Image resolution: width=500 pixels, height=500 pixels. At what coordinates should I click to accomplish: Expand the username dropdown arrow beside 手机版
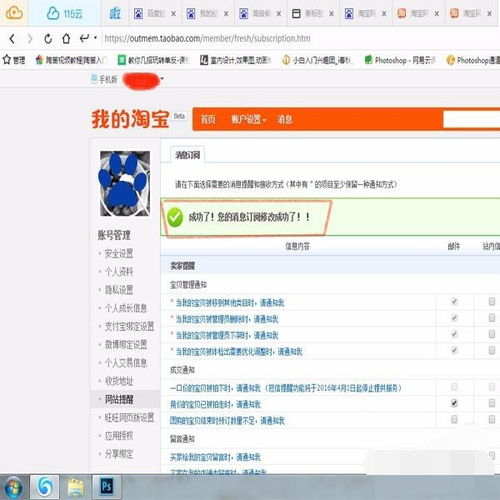click(x=162, y=79)
